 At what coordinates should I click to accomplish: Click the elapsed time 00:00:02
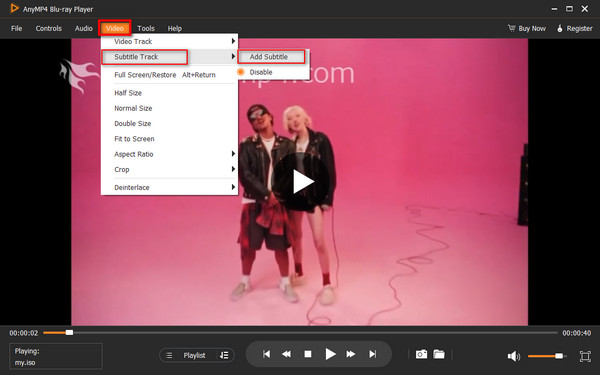pos(24,333)
